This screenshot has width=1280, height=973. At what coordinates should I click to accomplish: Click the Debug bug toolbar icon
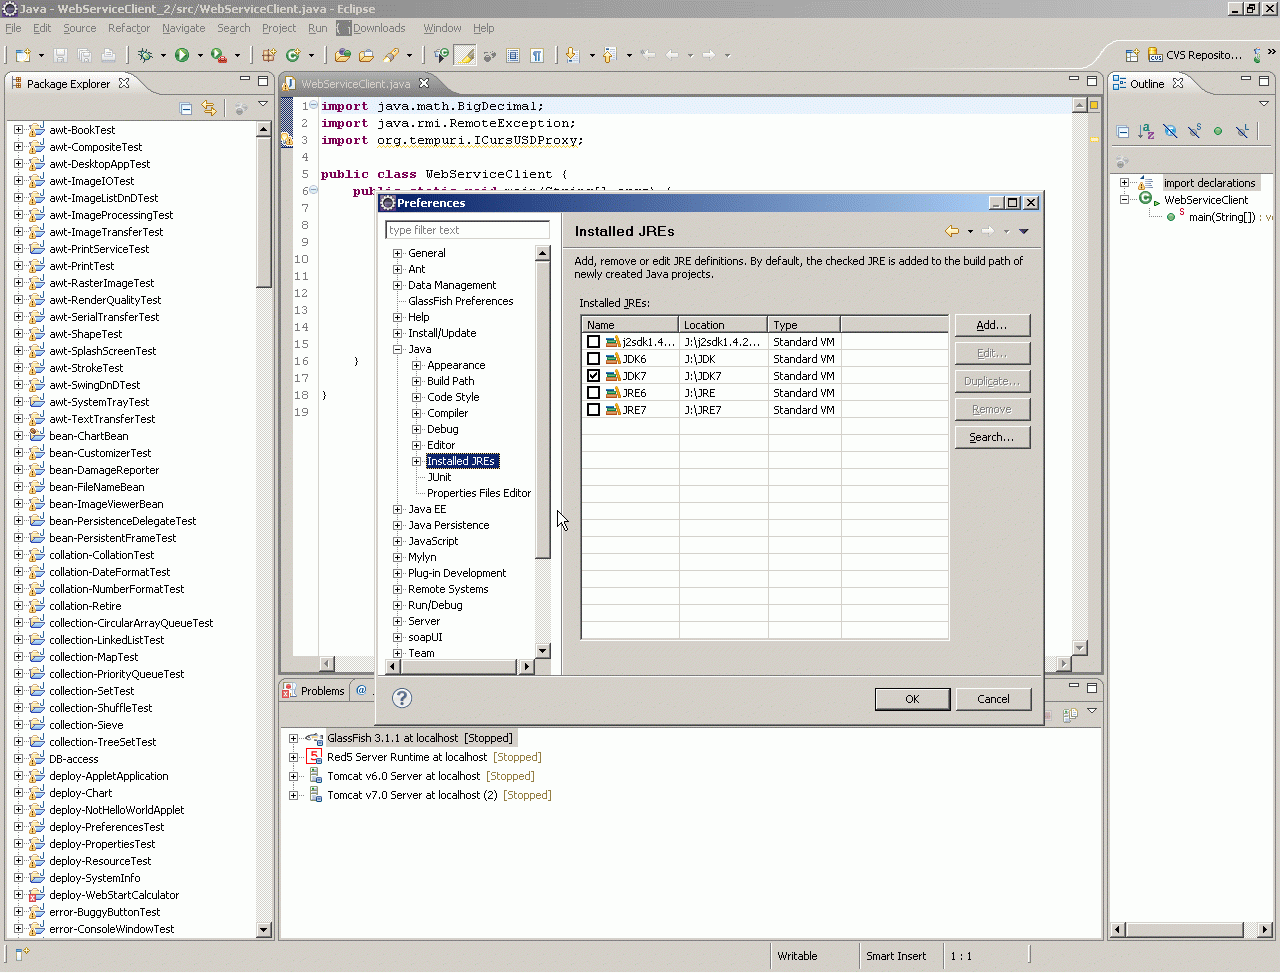[x=146, y=55]
